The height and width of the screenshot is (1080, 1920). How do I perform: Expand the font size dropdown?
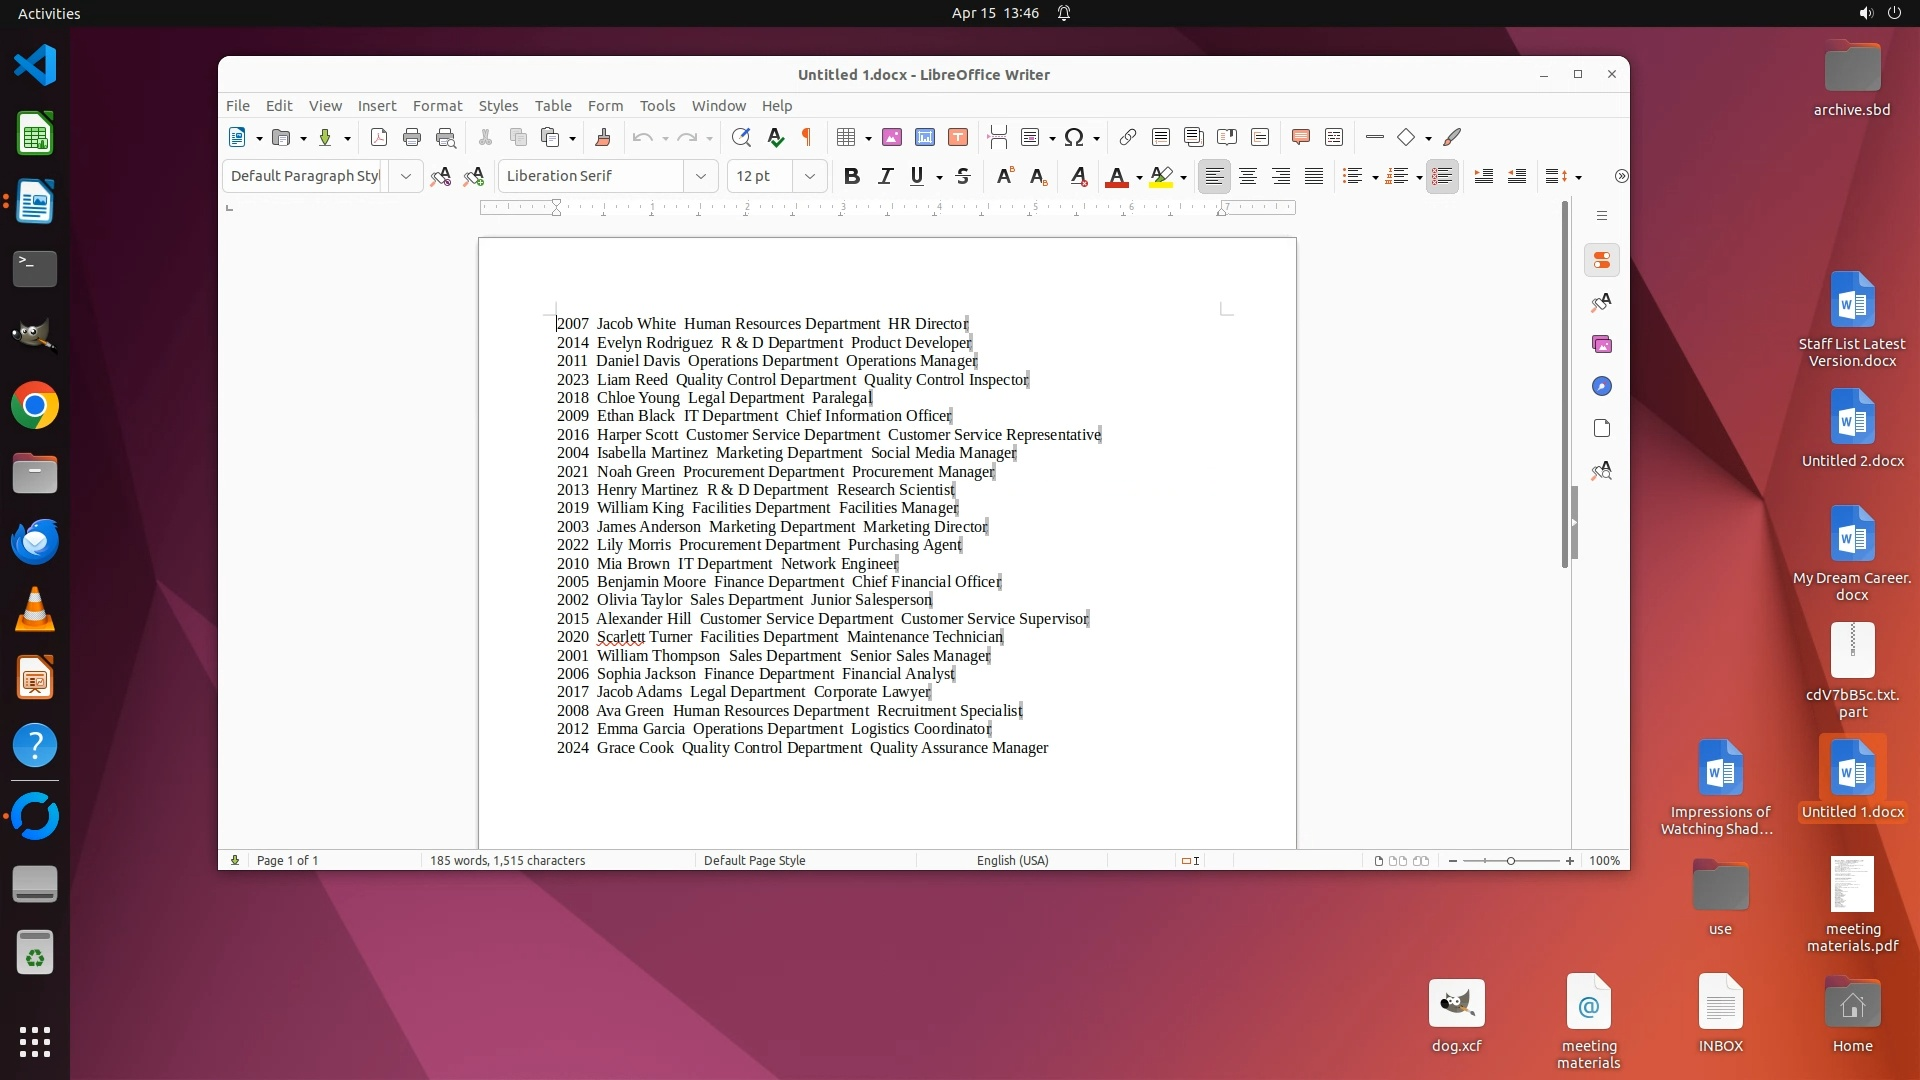coord(809,177)
